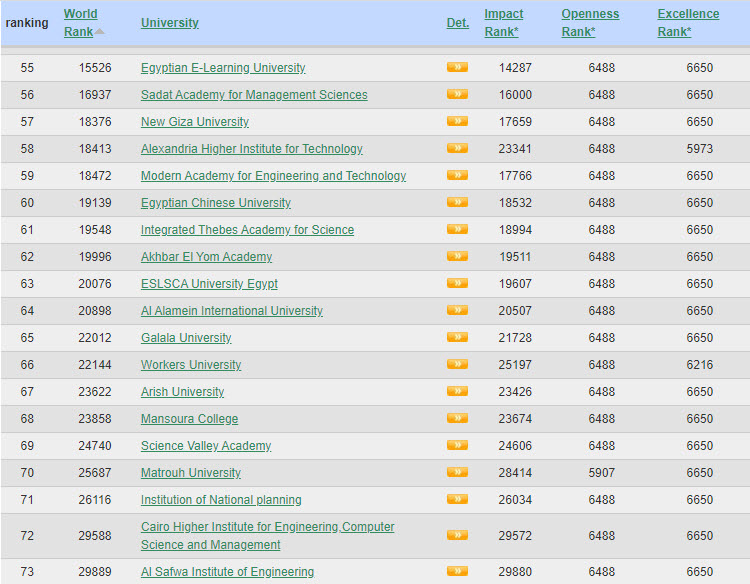The image size is (750, 584).
Task: Click the University column header
Action: click(169, 23)
